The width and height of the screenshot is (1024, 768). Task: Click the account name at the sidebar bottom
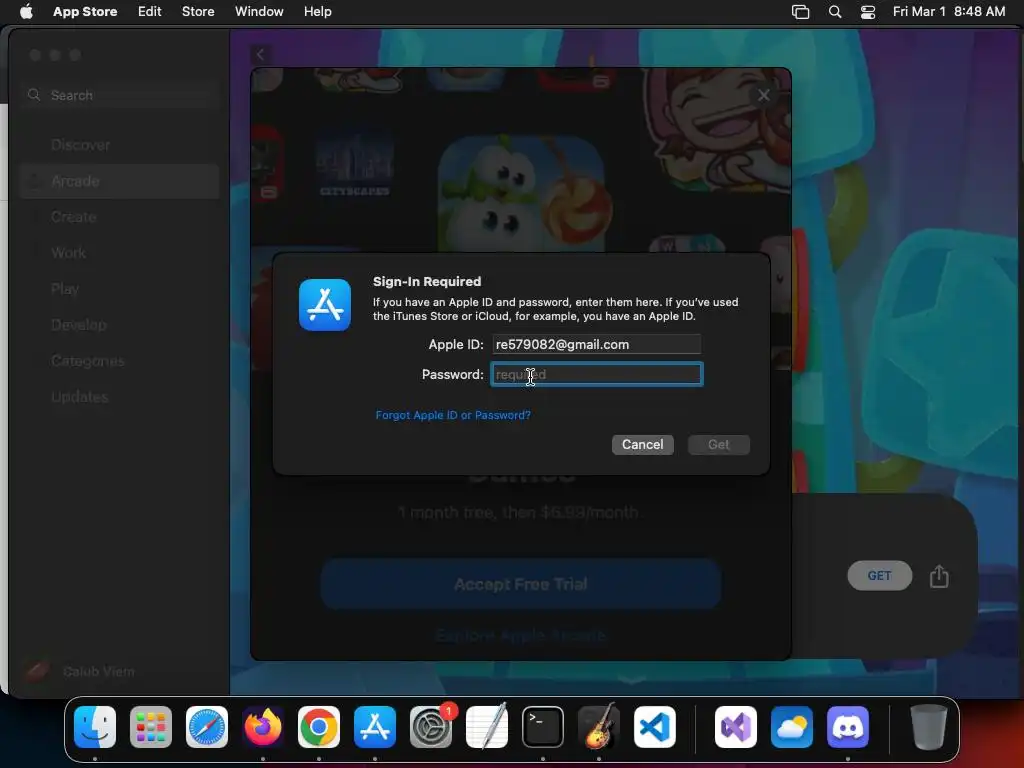99,671
